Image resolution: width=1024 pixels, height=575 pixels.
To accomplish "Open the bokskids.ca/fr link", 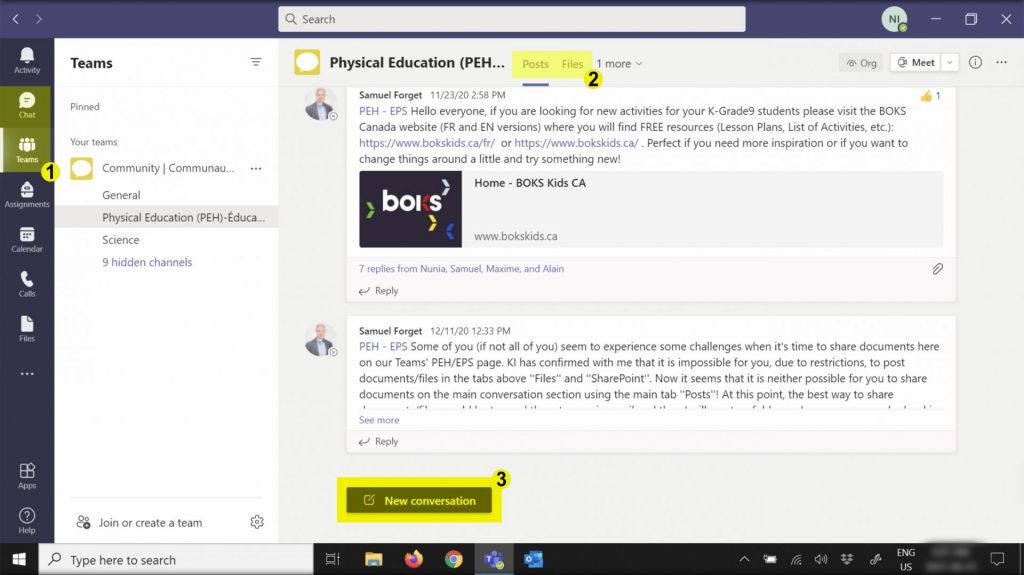I will tap(427, 143).
